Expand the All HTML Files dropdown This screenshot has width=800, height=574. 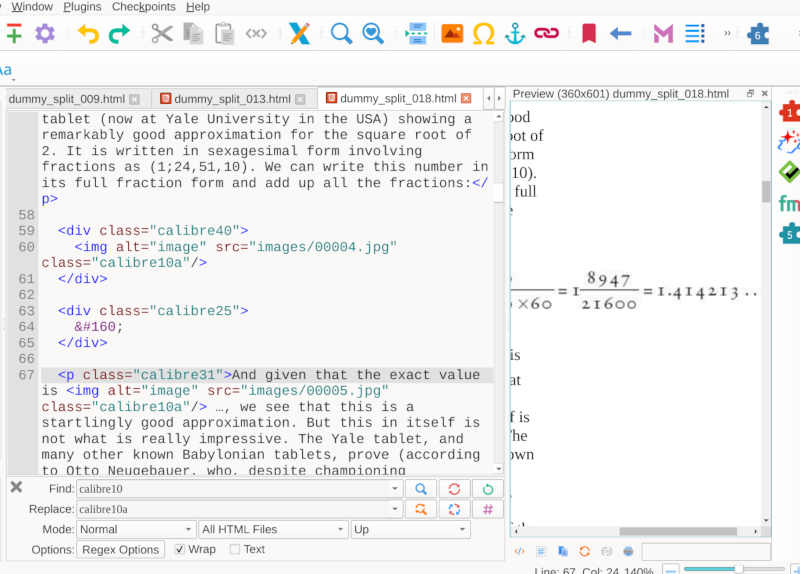271,529
